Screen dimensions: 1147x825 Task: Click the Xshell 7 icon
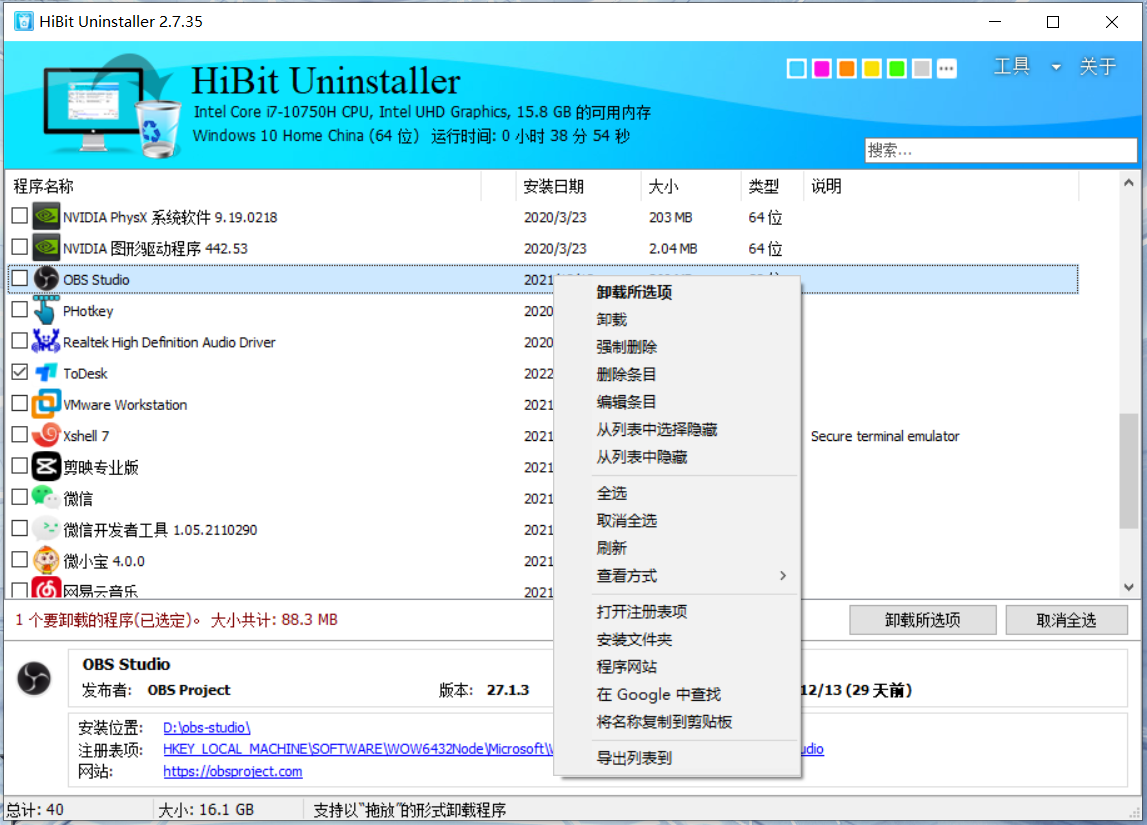(46, 435)
